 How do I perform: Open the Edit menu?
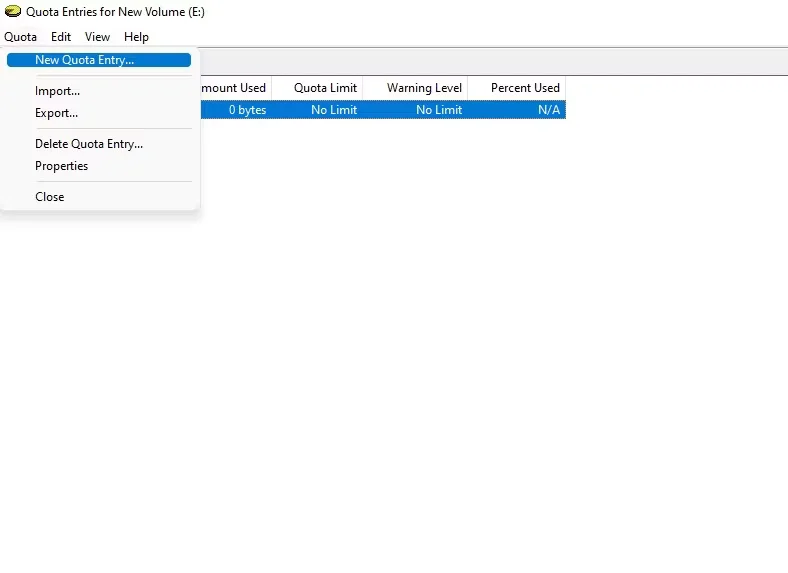61,37
